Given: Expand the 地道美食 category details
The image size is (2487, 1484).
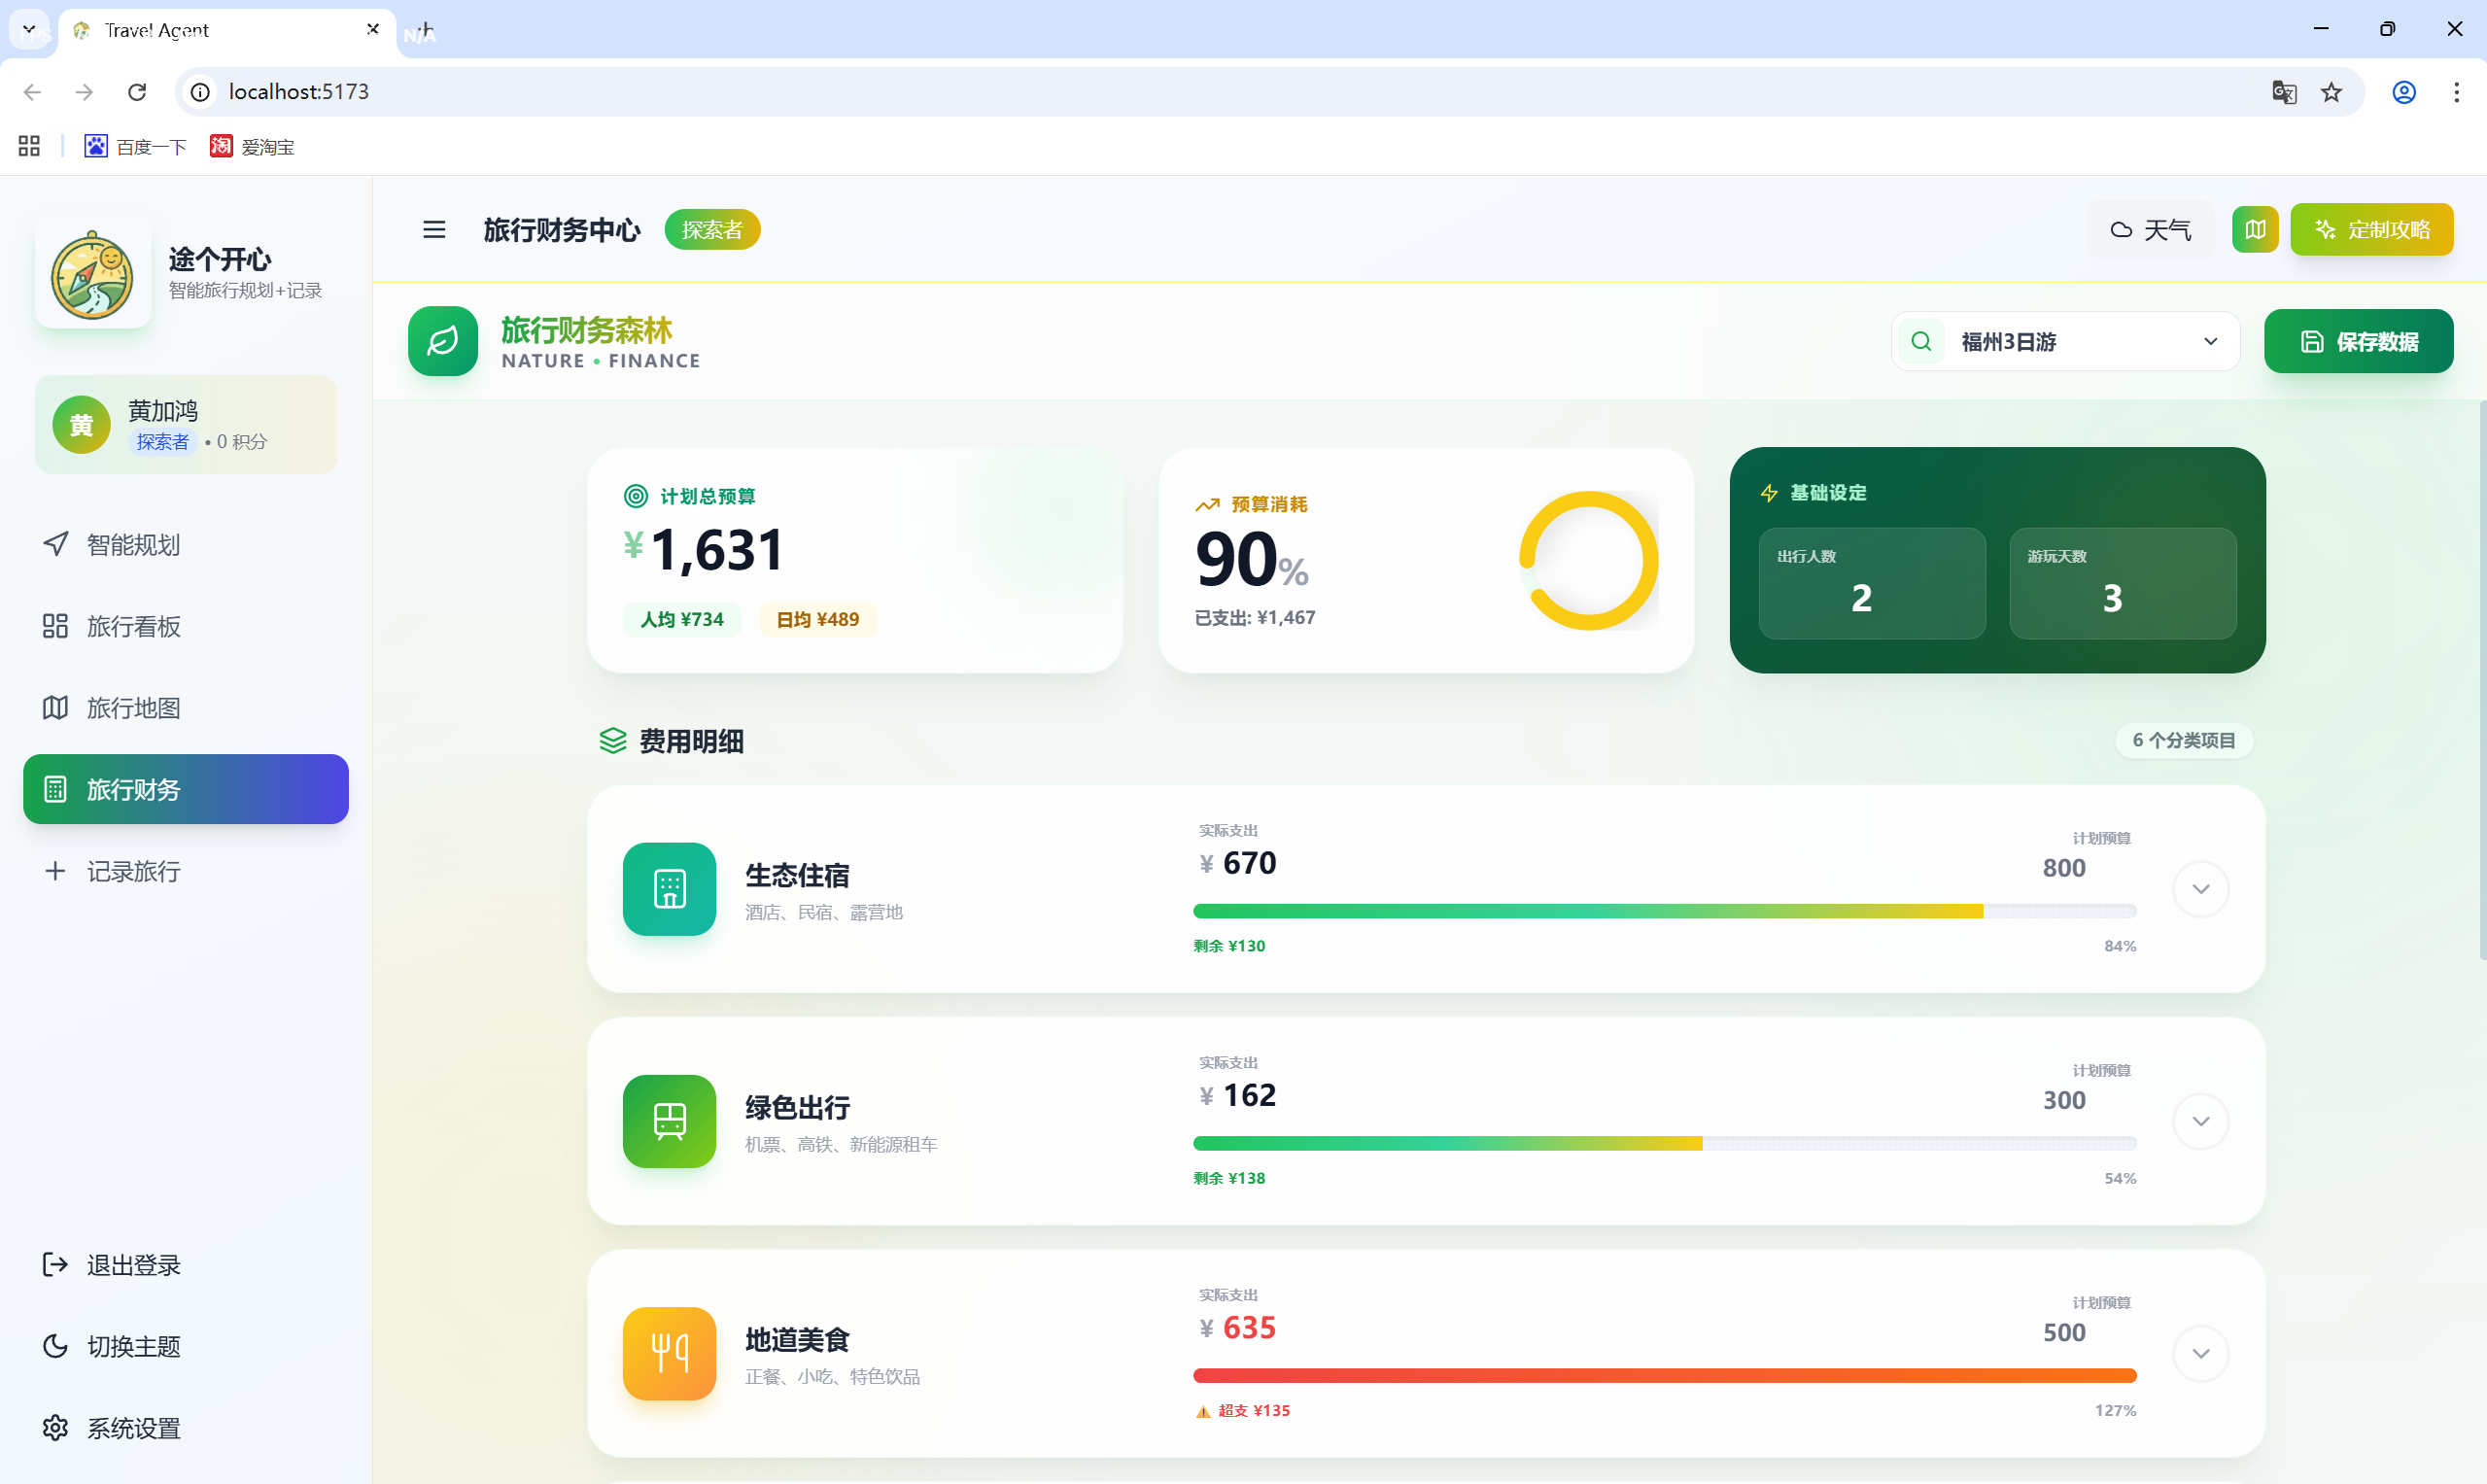Looking at the screenshot, I should (2201, 1353).
